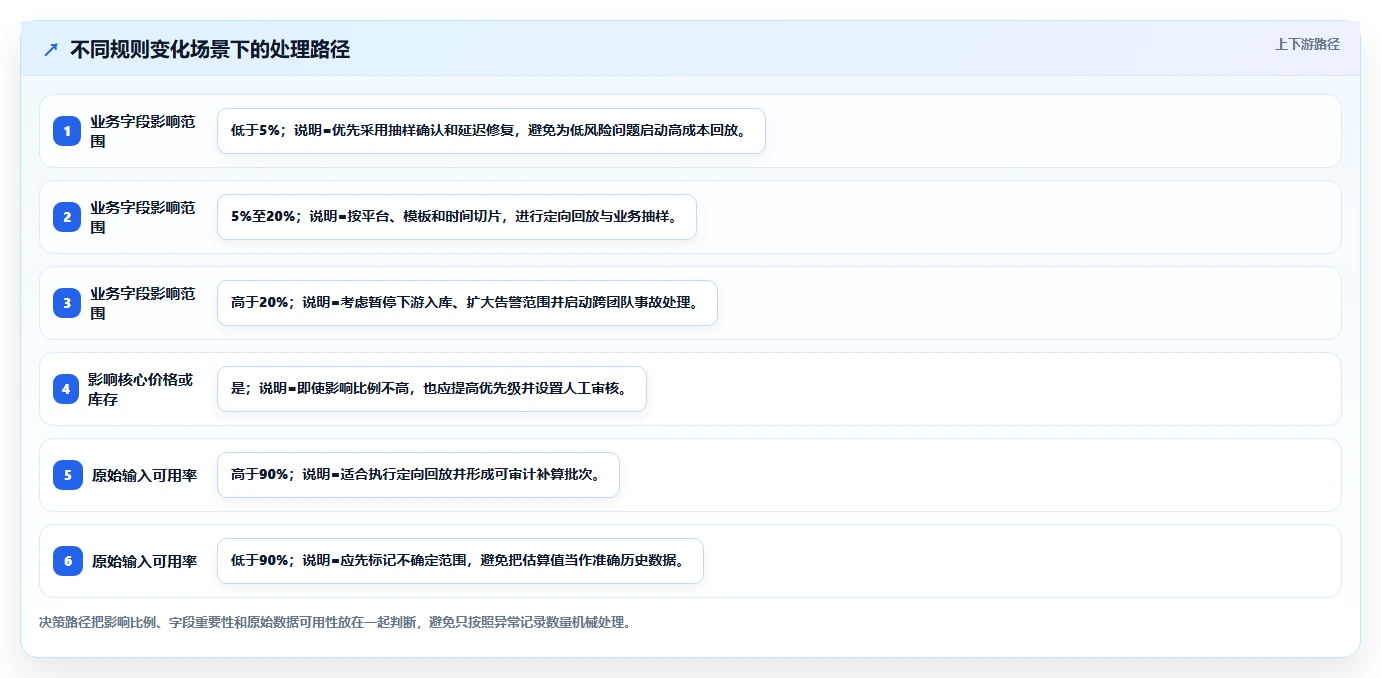Click the 上下游路径 label in the header
1381x678 pixels.
pos(1307,44)
